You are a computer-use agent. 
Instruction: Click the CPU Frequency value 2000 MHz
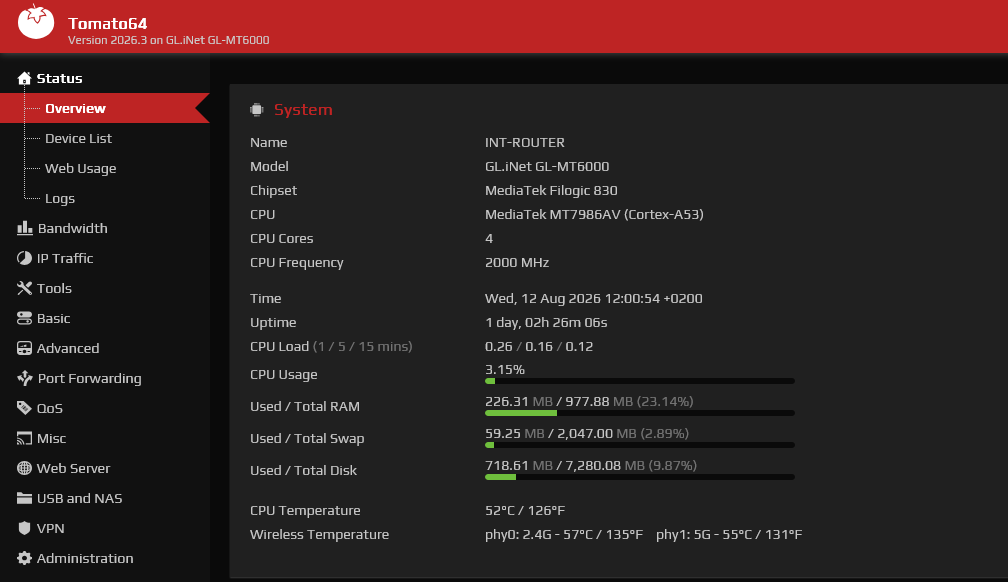click(517, 262)
